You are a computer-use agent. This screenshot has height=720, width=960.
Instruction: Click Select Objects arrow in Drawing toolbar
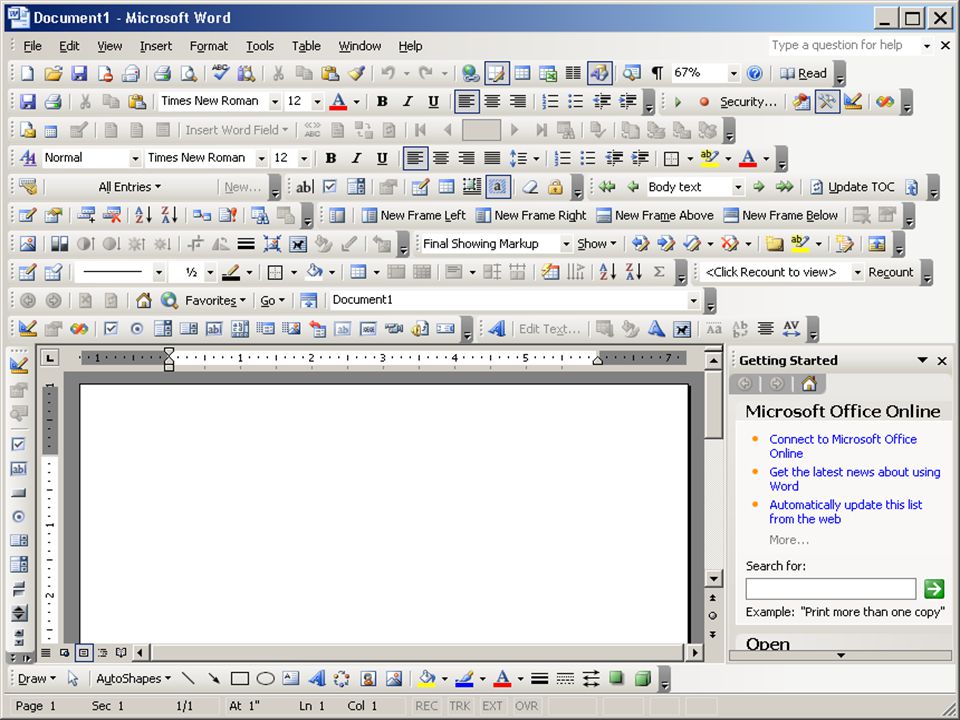tap(73, 678)
